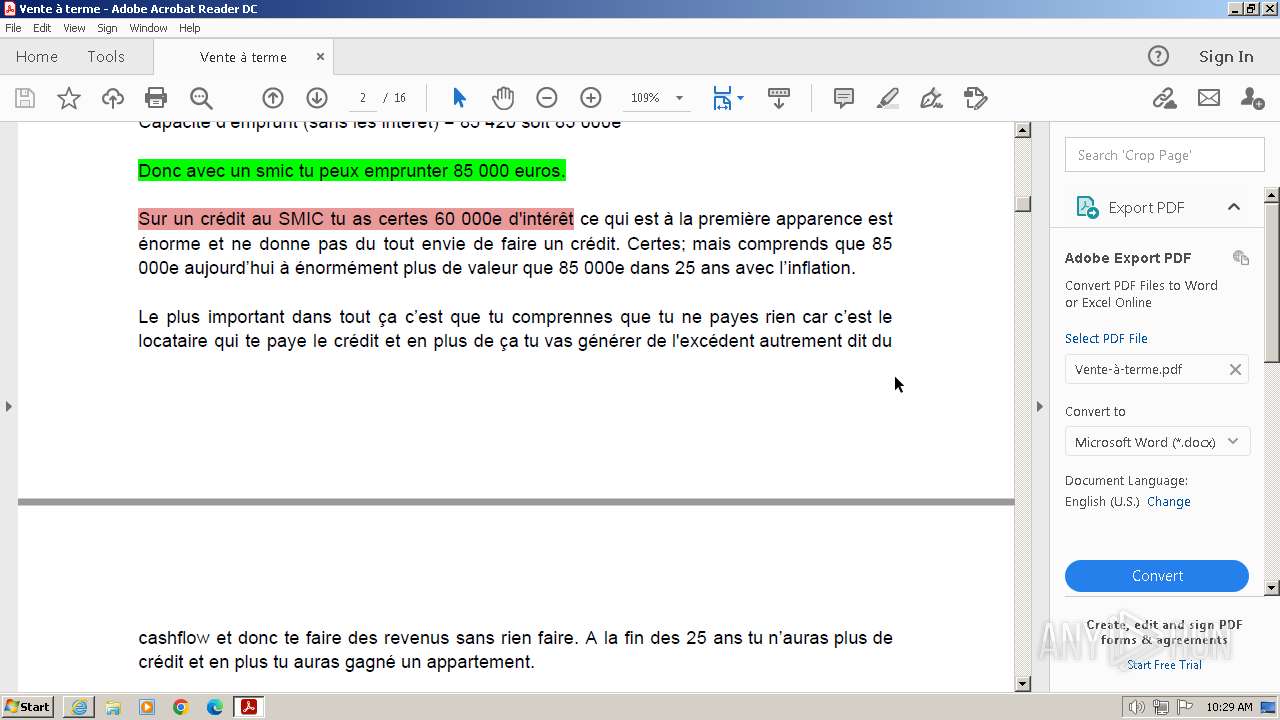Select the Vente à terme document tab
The width and height of the screenshot is (1280, 720).
pyautogui.click(x=243, y=57)
